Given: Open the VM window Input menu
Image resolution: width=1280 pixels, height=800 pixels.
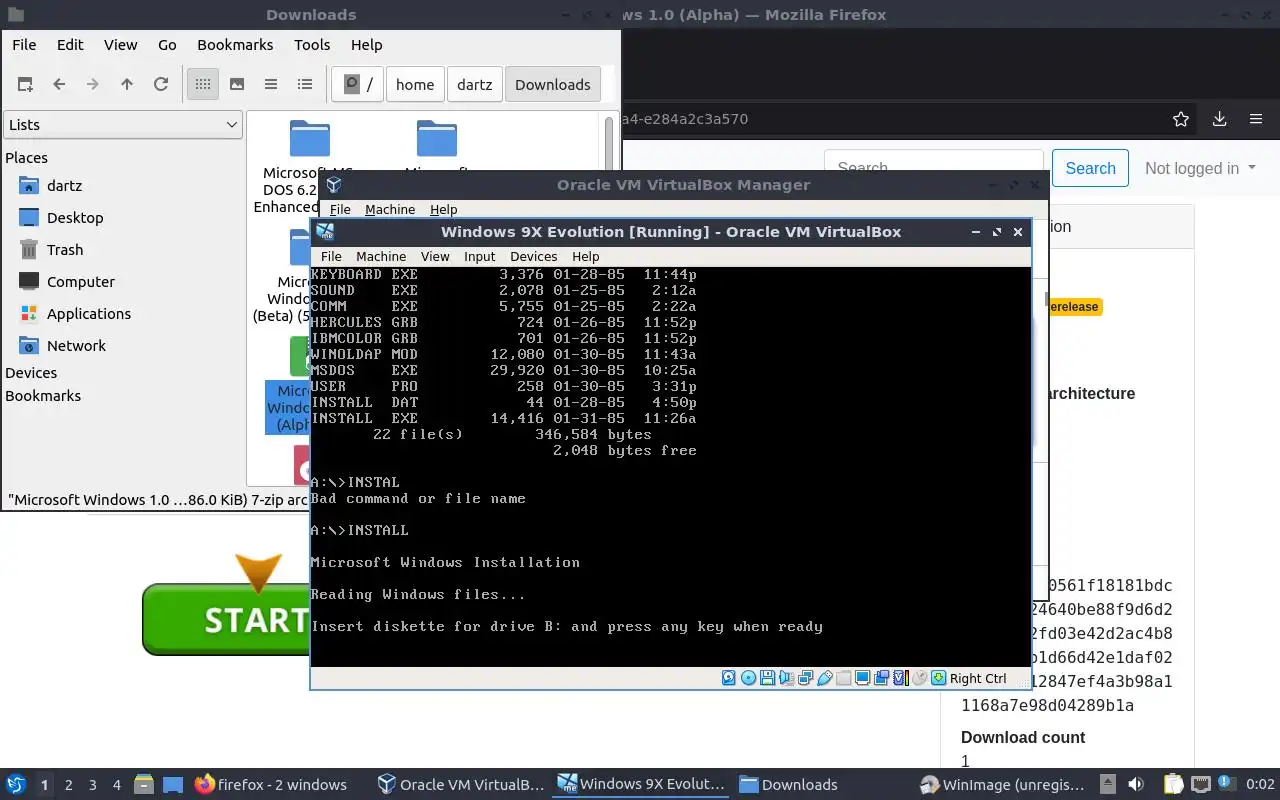Looking at the screenshot, I should (x=479, y=256).
